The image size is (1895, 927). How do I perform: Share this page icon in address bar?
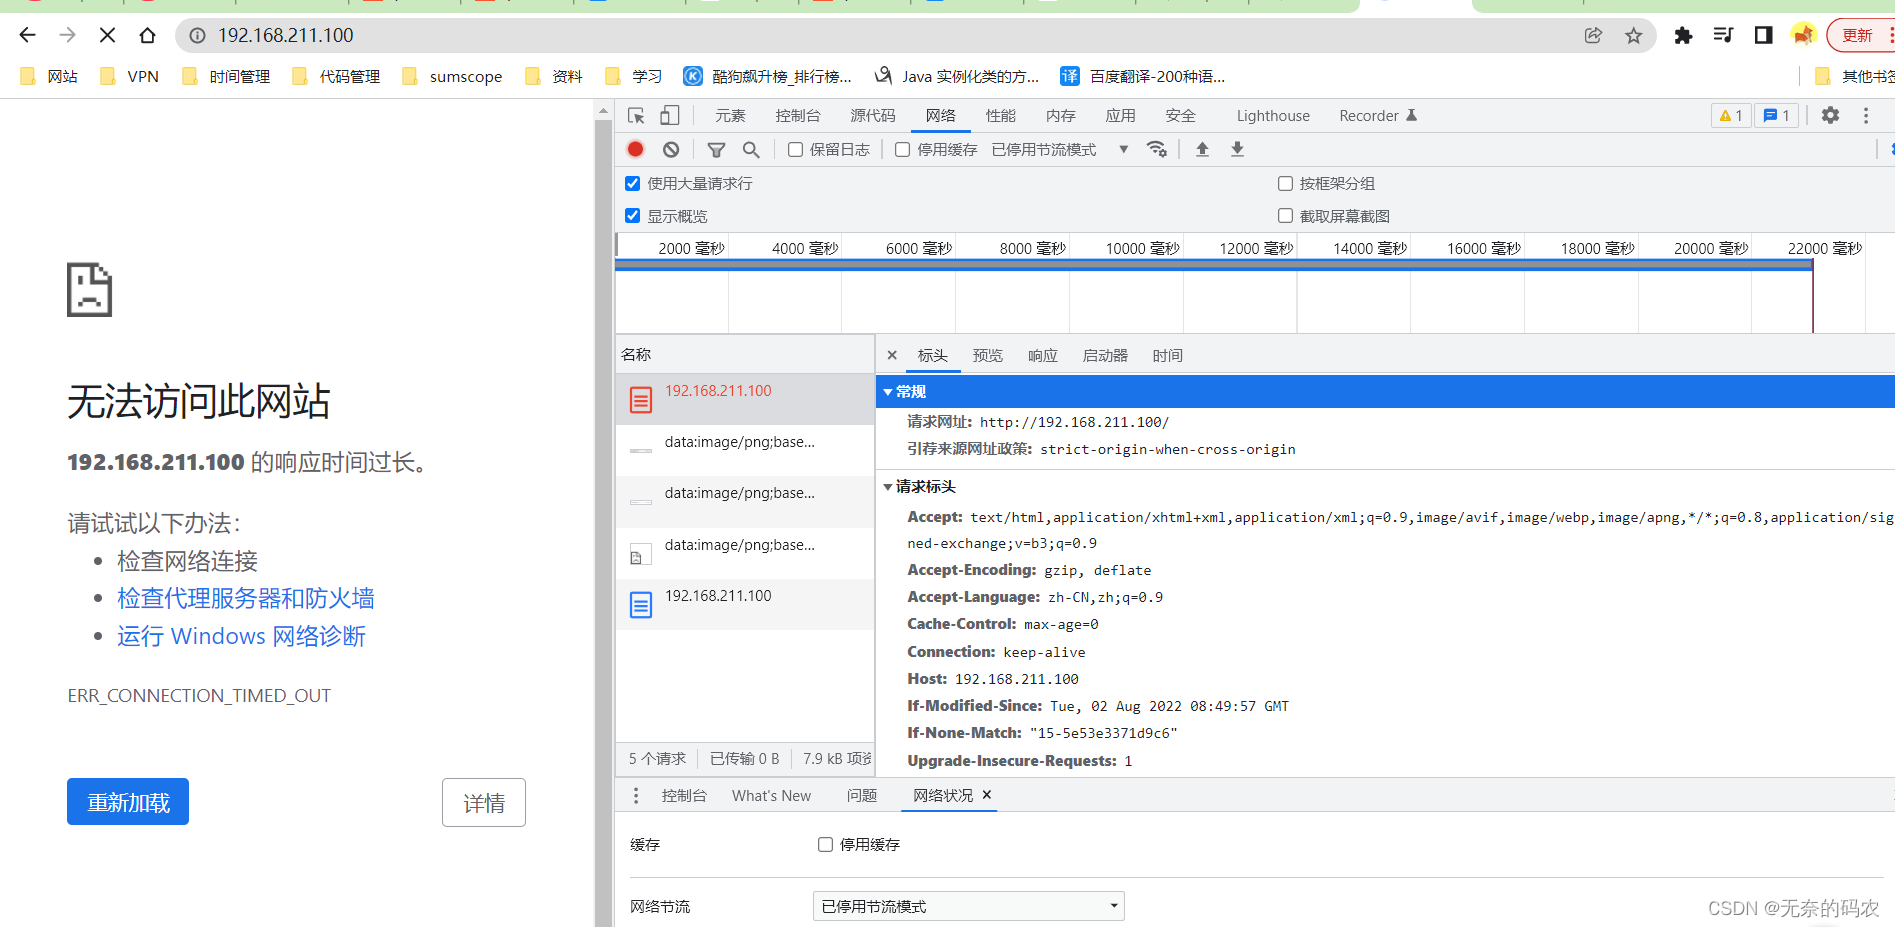[x=1593, y=35]
